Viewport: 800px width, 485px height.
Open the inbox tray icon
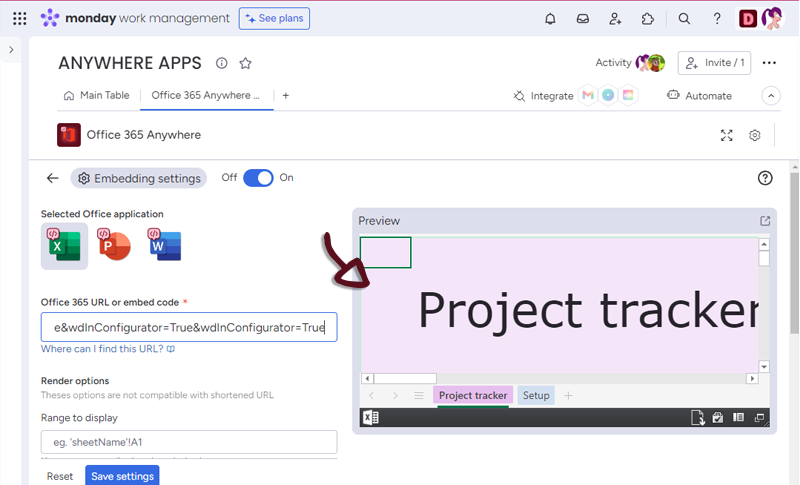582,18
